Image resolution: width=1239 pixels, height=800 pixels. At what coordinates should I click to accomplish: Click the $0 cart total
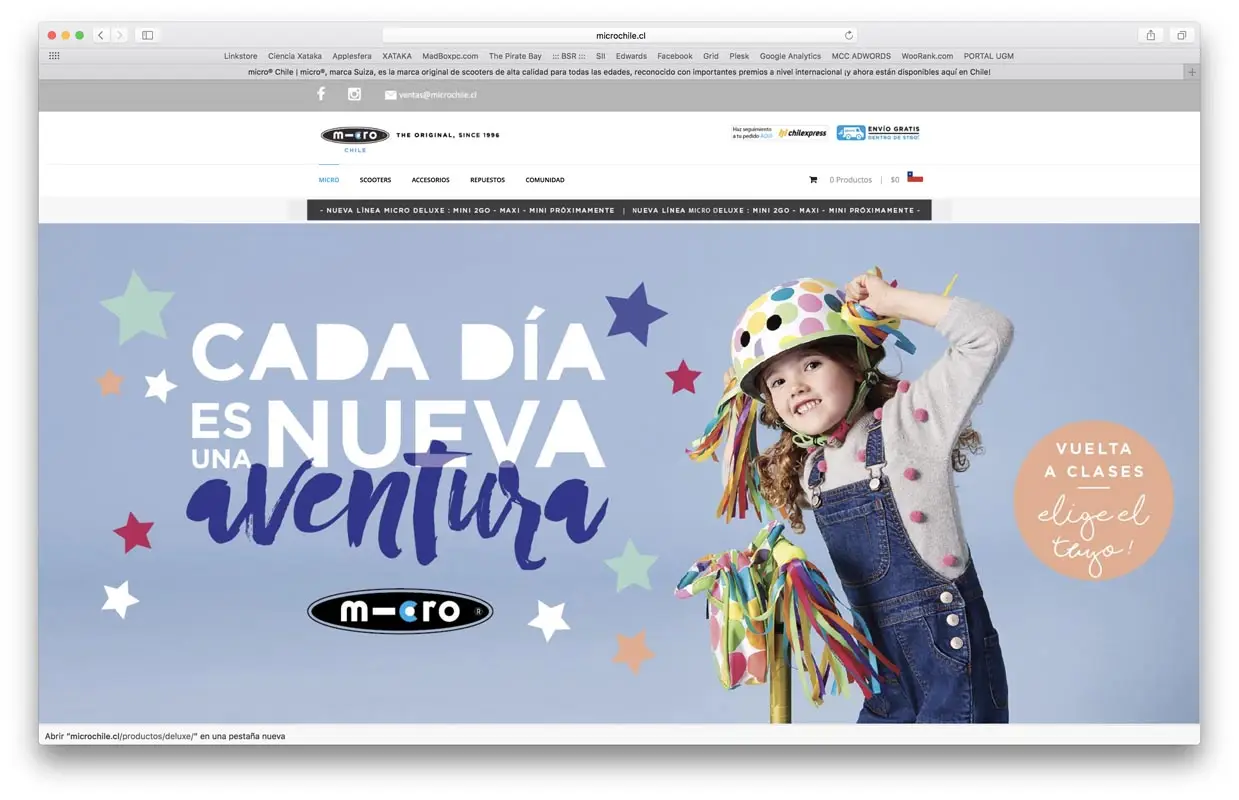[x=895, y=180]
